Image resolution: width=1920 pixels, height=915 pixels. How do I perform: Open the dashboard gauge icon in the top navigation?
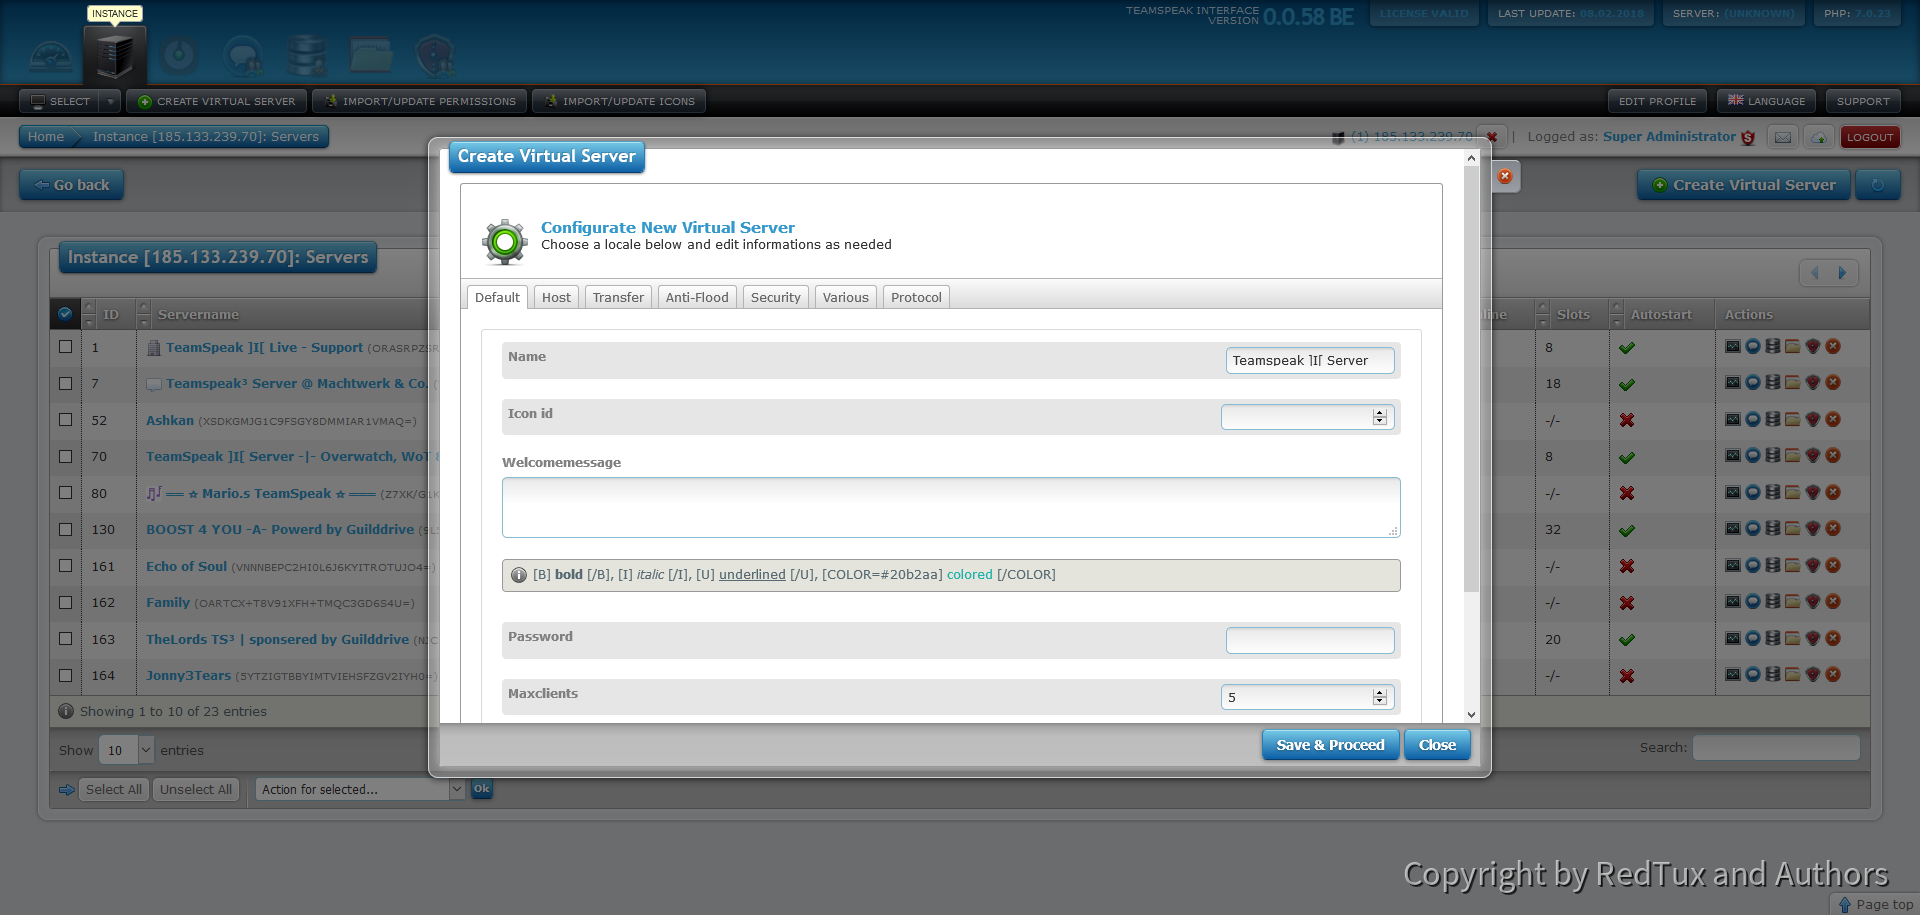[x=51, y=57]
